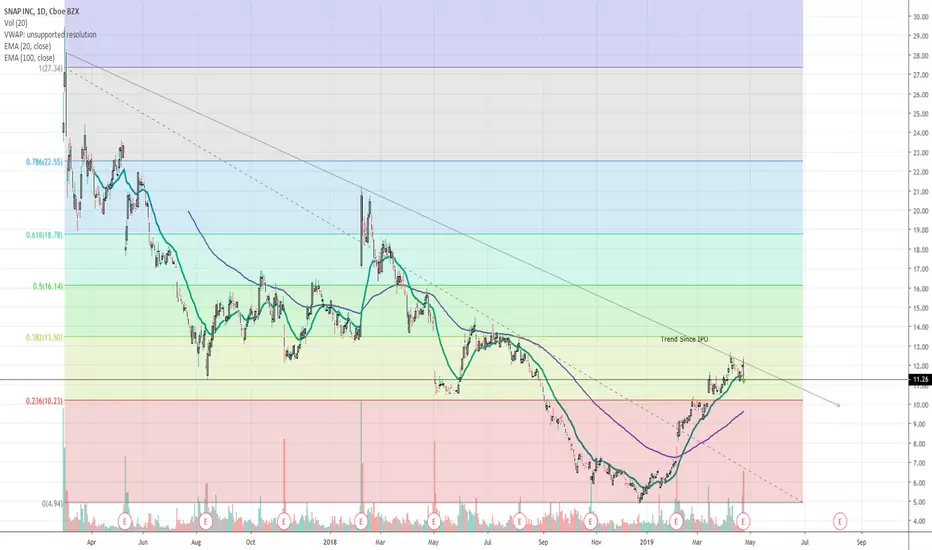Click the Aug label on the time axis
The height and width of the screenshot is (550, 932).
coord(197,542)
